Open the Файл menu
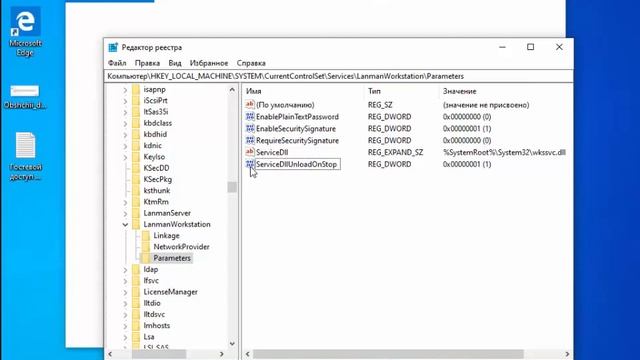The width and height of the screenshot is (640, 360). 117,63
